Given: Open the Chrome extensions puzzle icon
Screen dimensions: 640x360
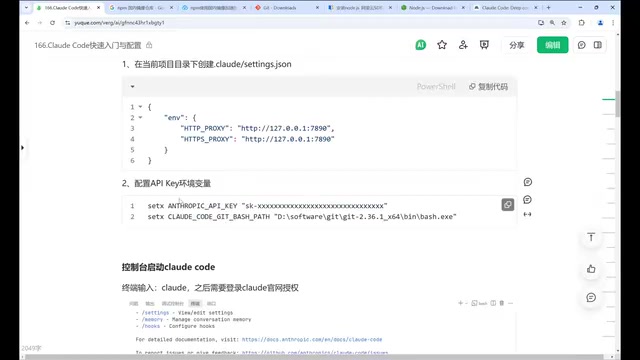Looking at the screenshot, I should (582, 23).
